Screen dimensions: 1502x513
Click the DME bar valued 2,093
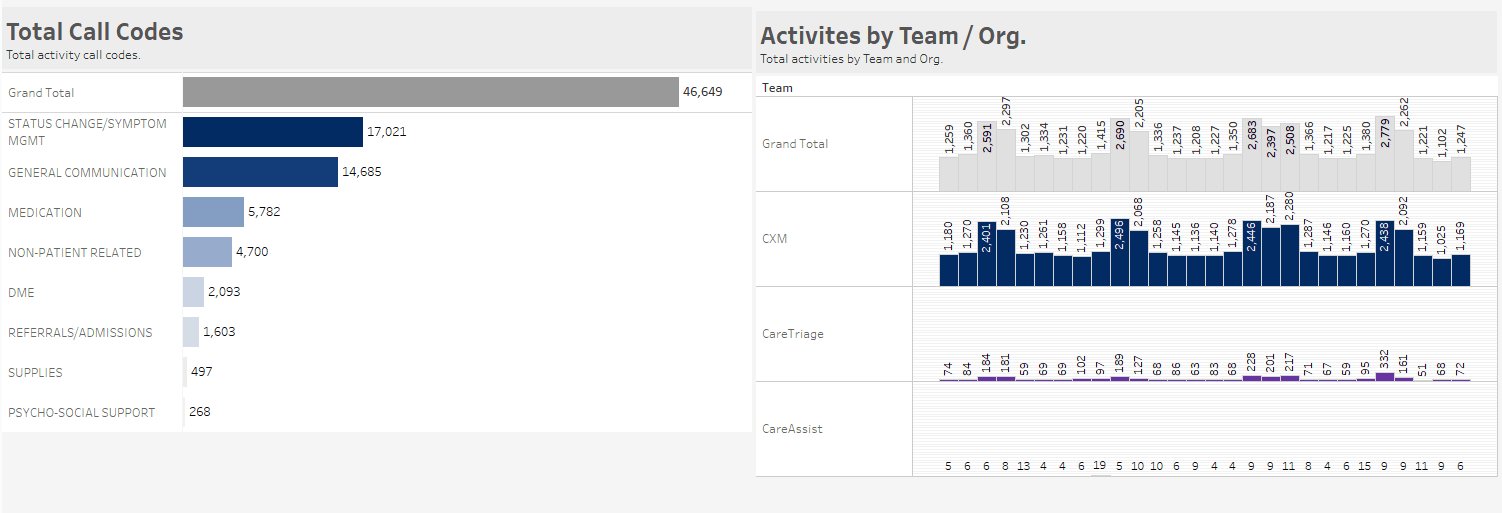(193, 292)
